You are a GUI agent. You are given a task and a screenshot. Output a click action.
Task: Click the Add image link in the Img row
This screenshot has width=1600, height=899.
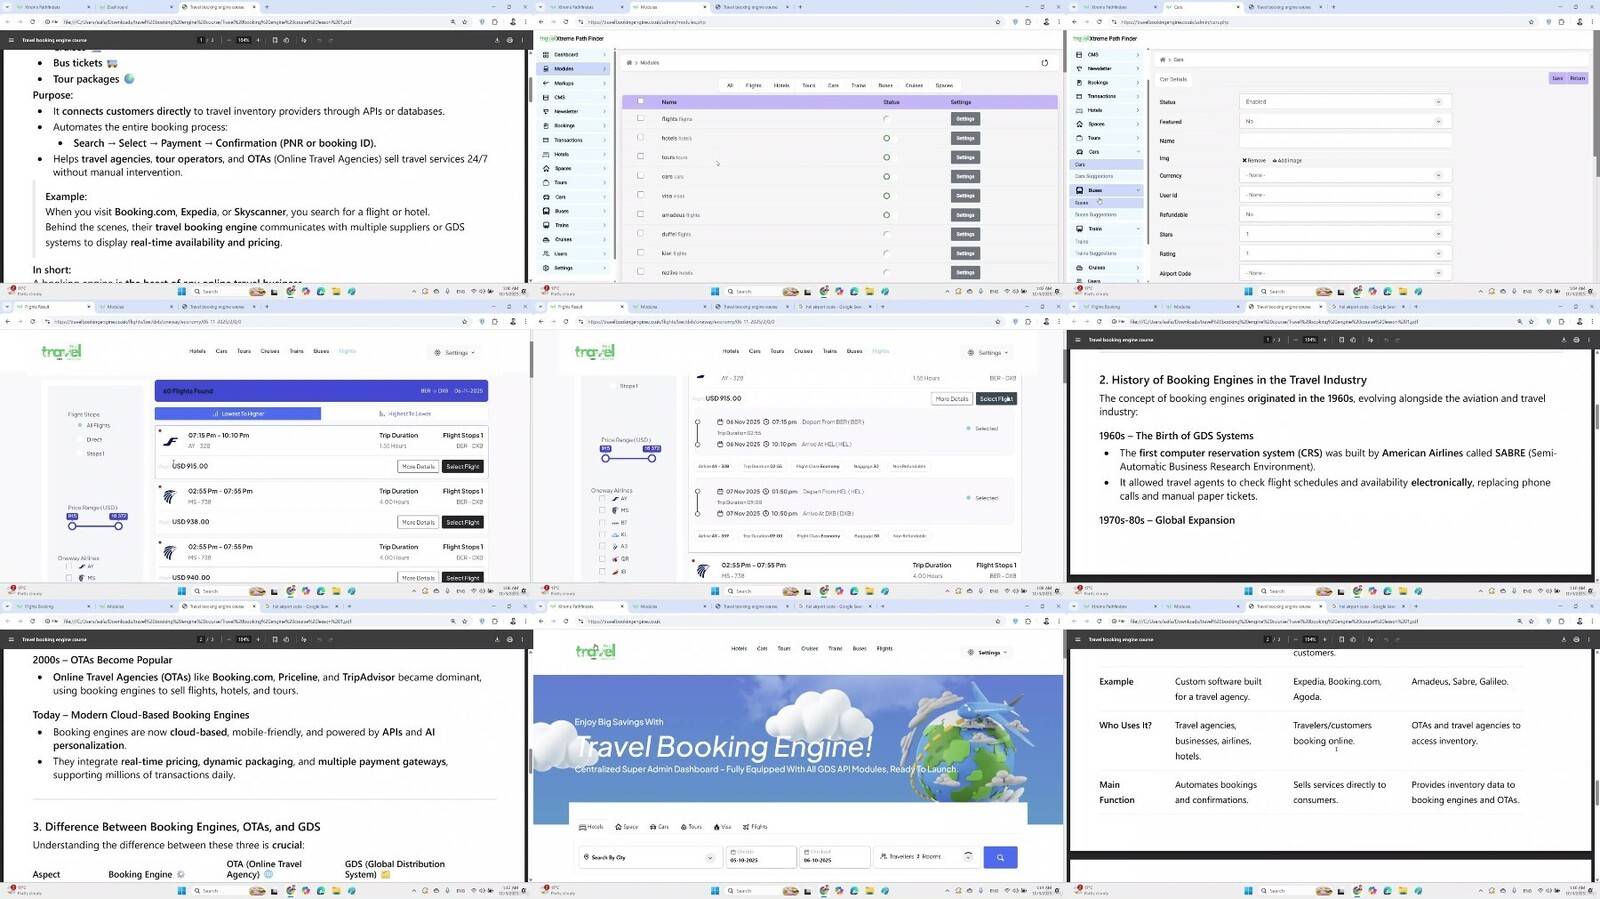pos(1287,160)
